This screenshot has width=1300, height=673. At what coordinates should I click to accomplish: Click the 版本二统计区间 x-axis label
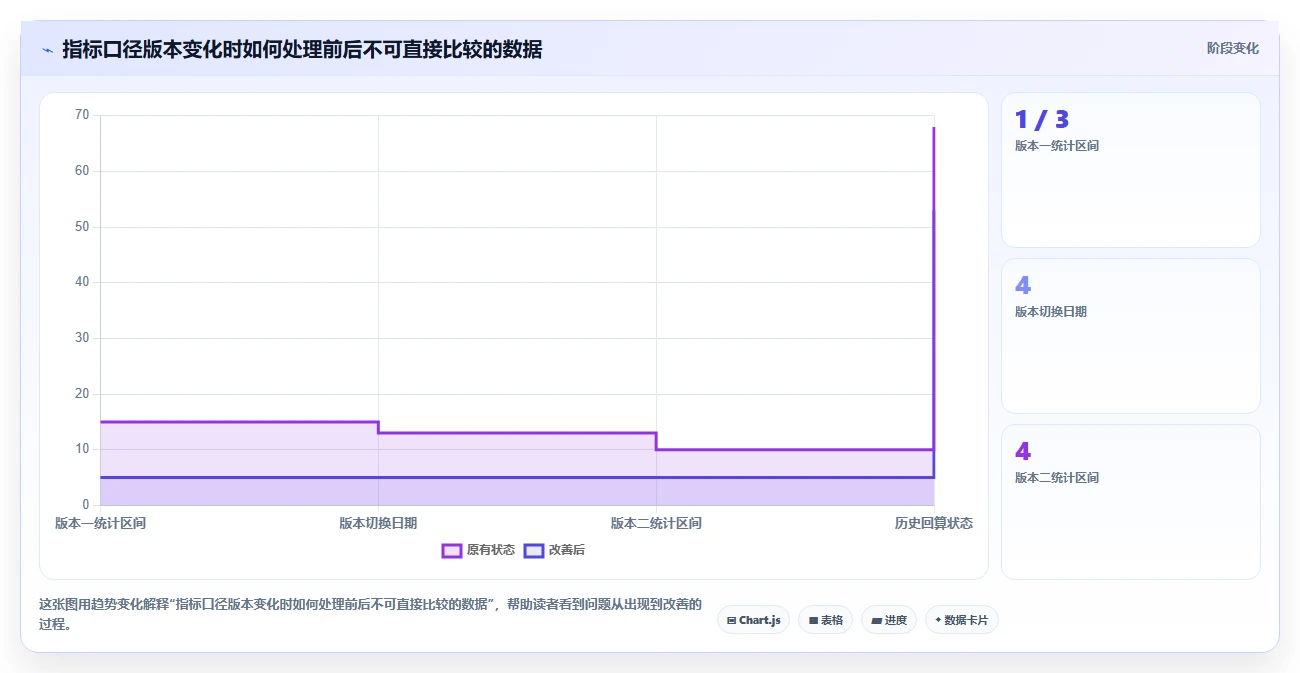pos(656,523)
